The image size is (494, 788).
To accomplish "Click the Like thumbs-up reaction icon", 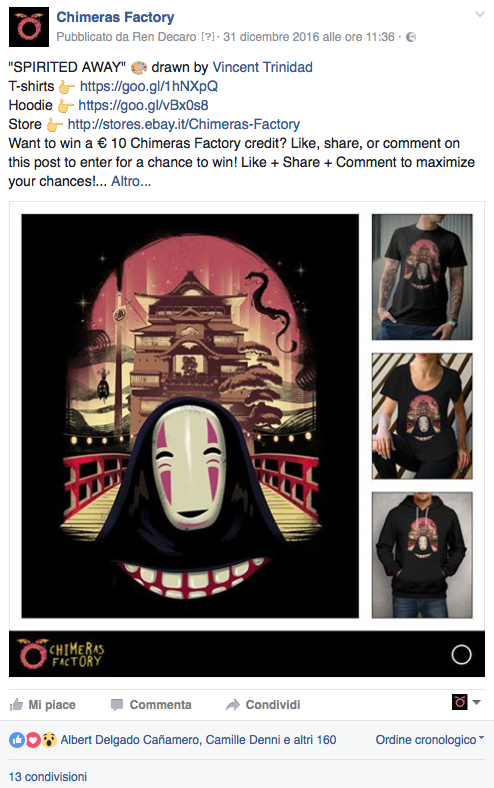I will click(x=17, y=739).
